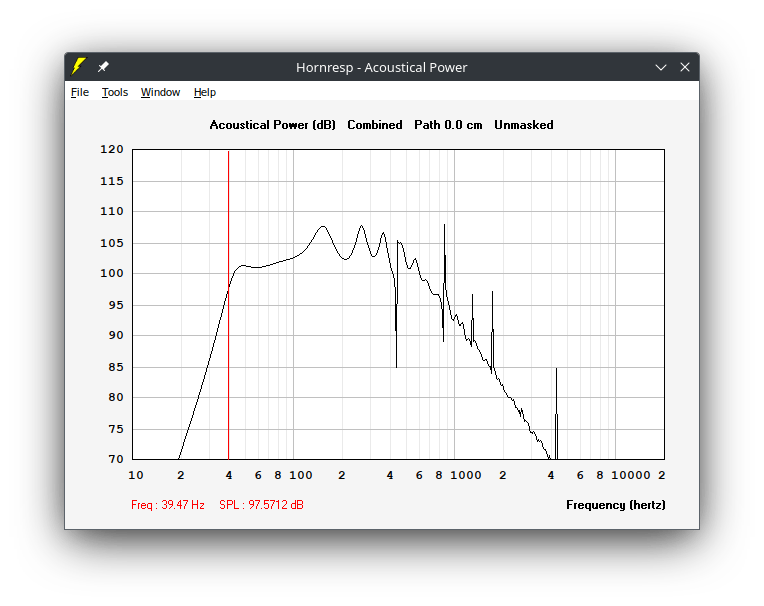Click the 'Combined' label in chart header
764x606 pixels.
point(375,125)
